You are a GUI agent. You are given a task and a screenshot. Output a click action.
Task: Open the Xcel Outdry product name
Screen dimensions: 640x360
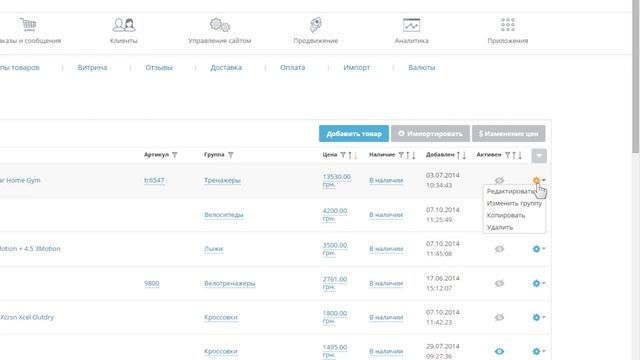(27, 317)
